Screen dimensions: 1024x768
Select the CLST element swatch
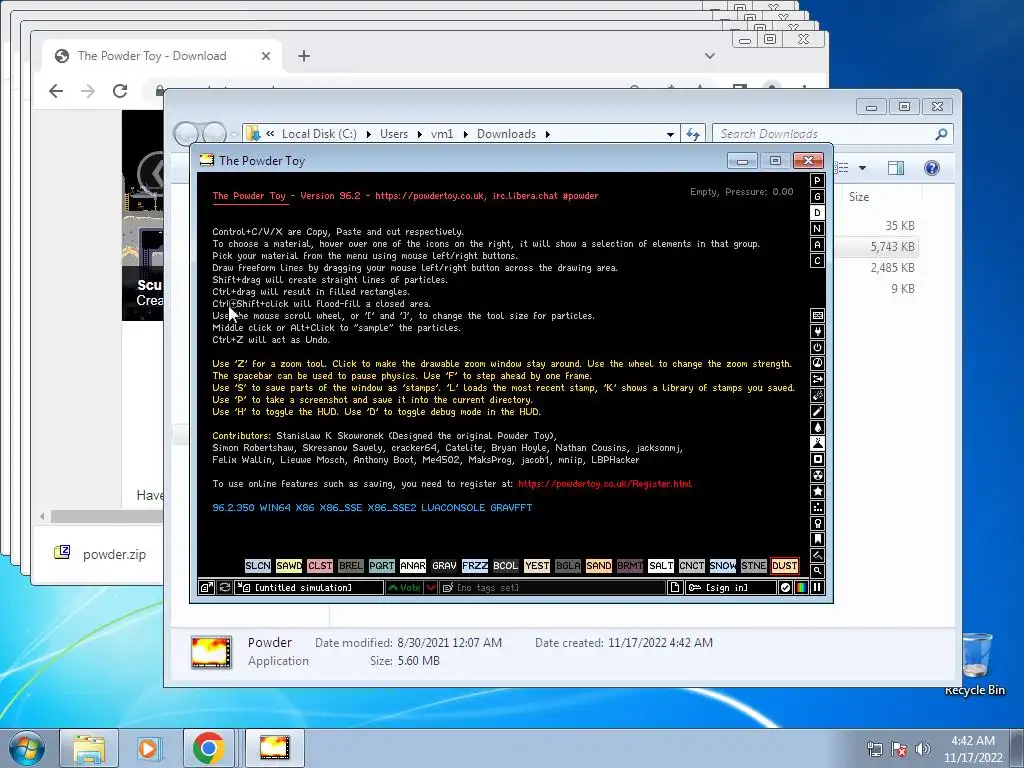click(x=320, y=566)
